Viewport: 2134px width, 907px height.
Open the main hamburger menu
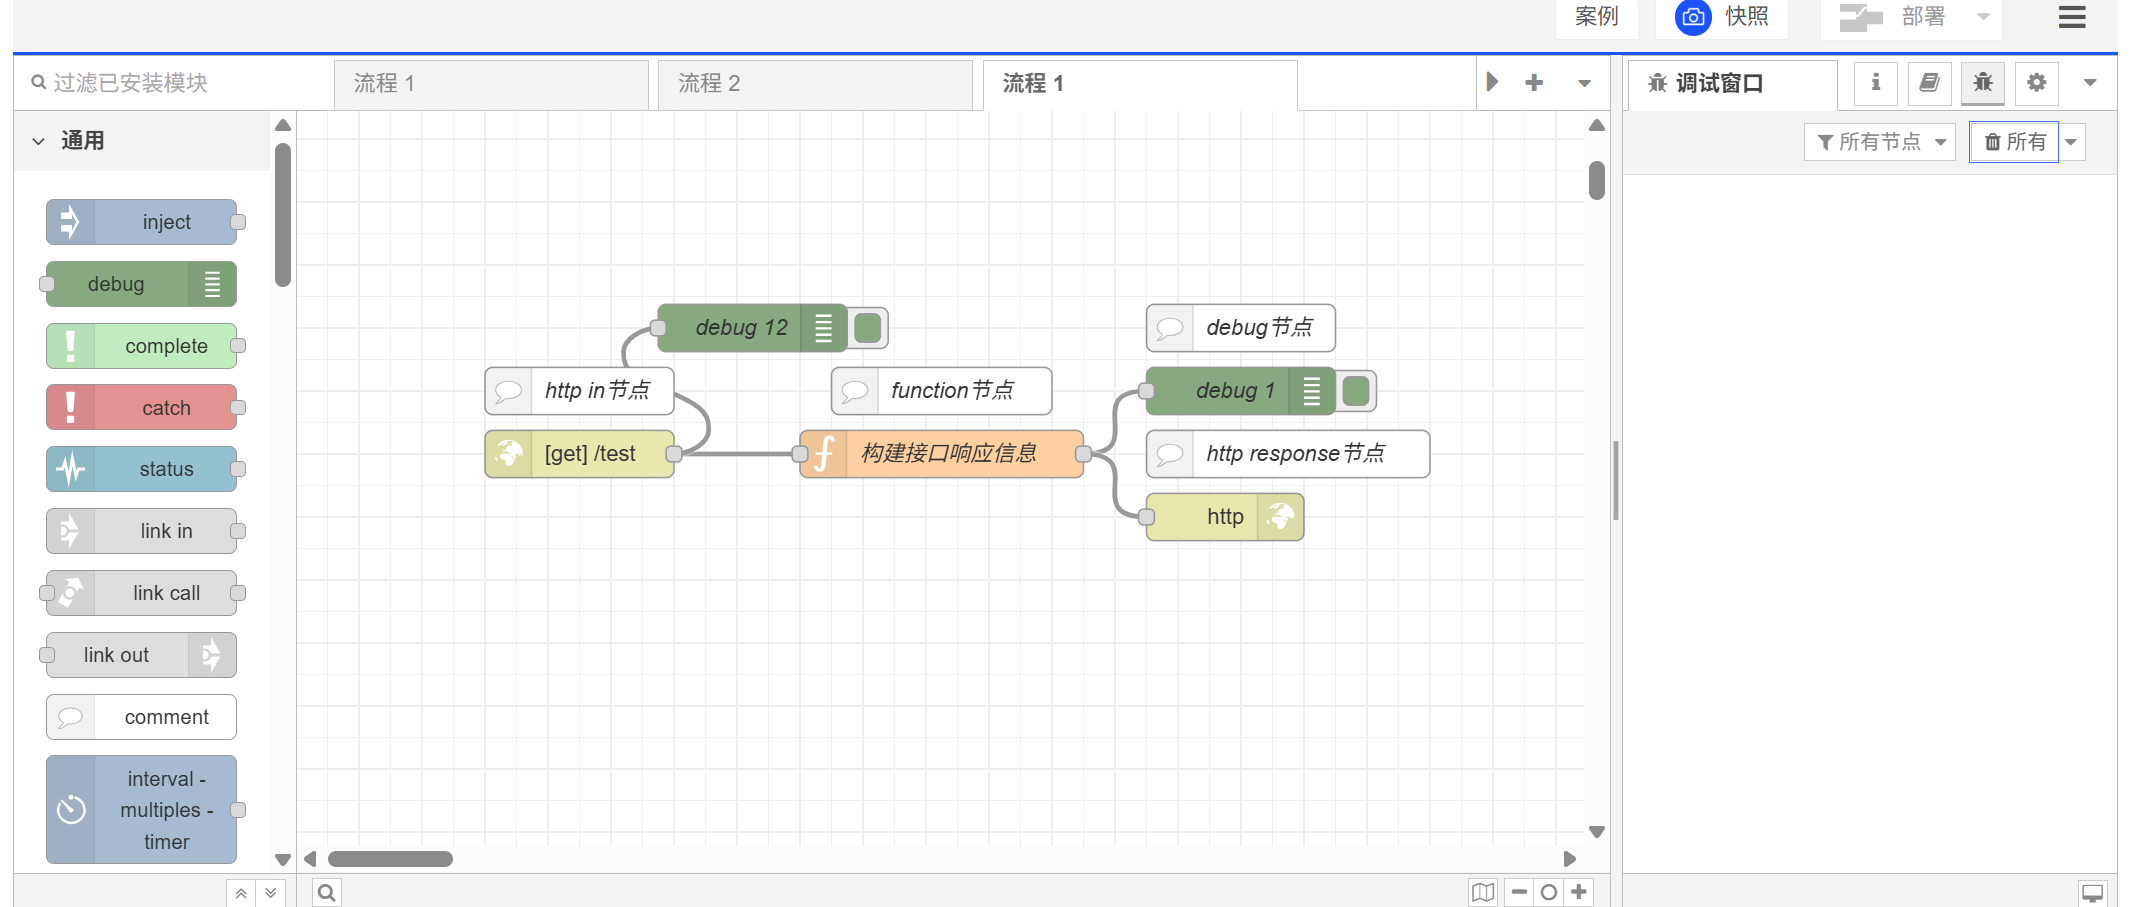click(2072, 17)
